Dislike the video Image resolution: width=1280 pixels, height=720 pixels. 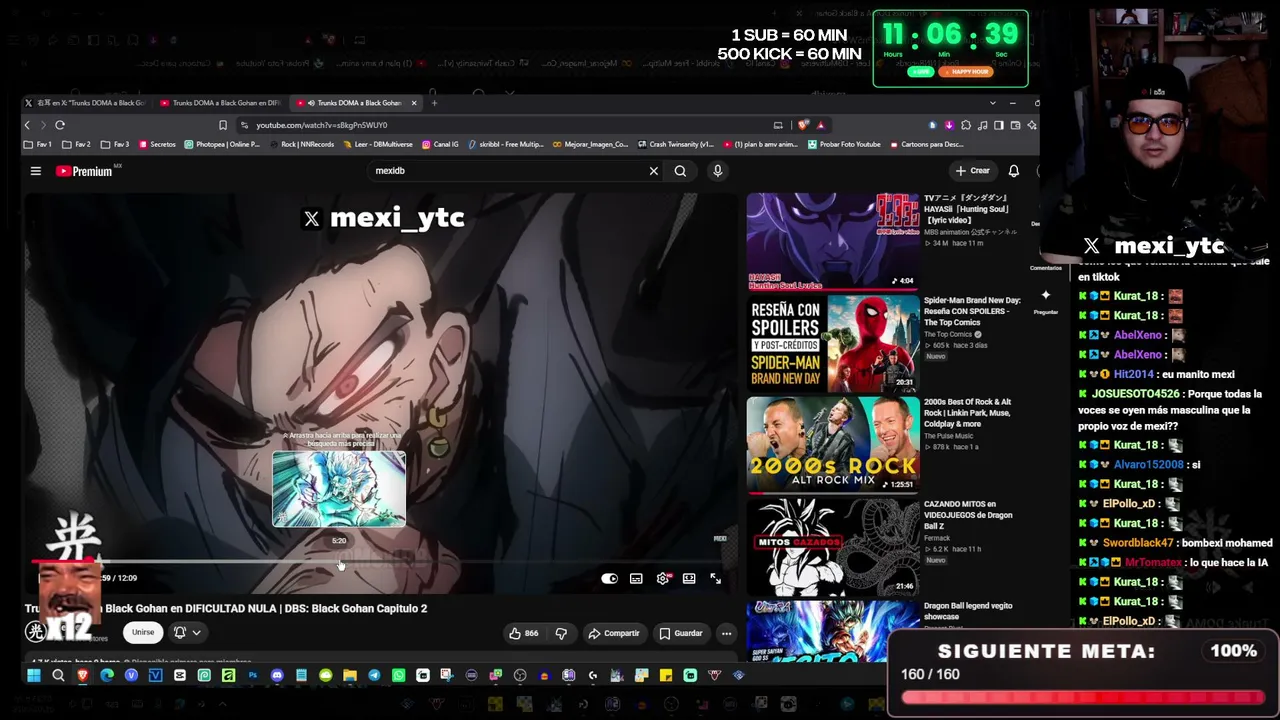pyautogui.click(x=561, y=633)
